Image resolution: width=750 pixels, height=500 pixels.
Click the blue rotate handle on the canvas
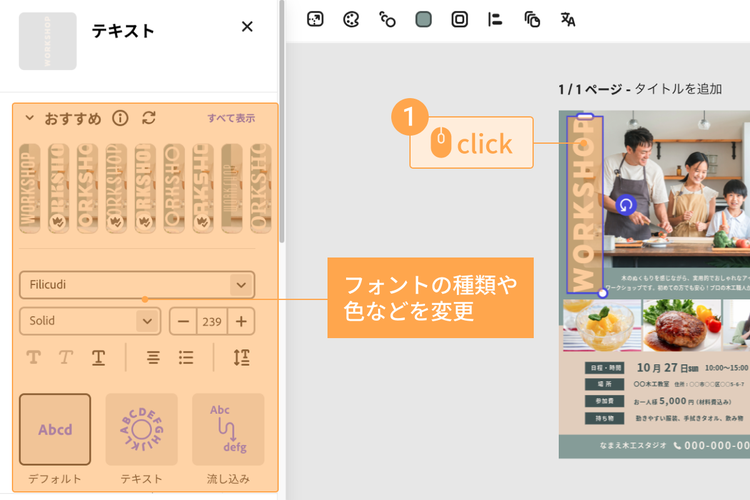[x=626, y=205]
